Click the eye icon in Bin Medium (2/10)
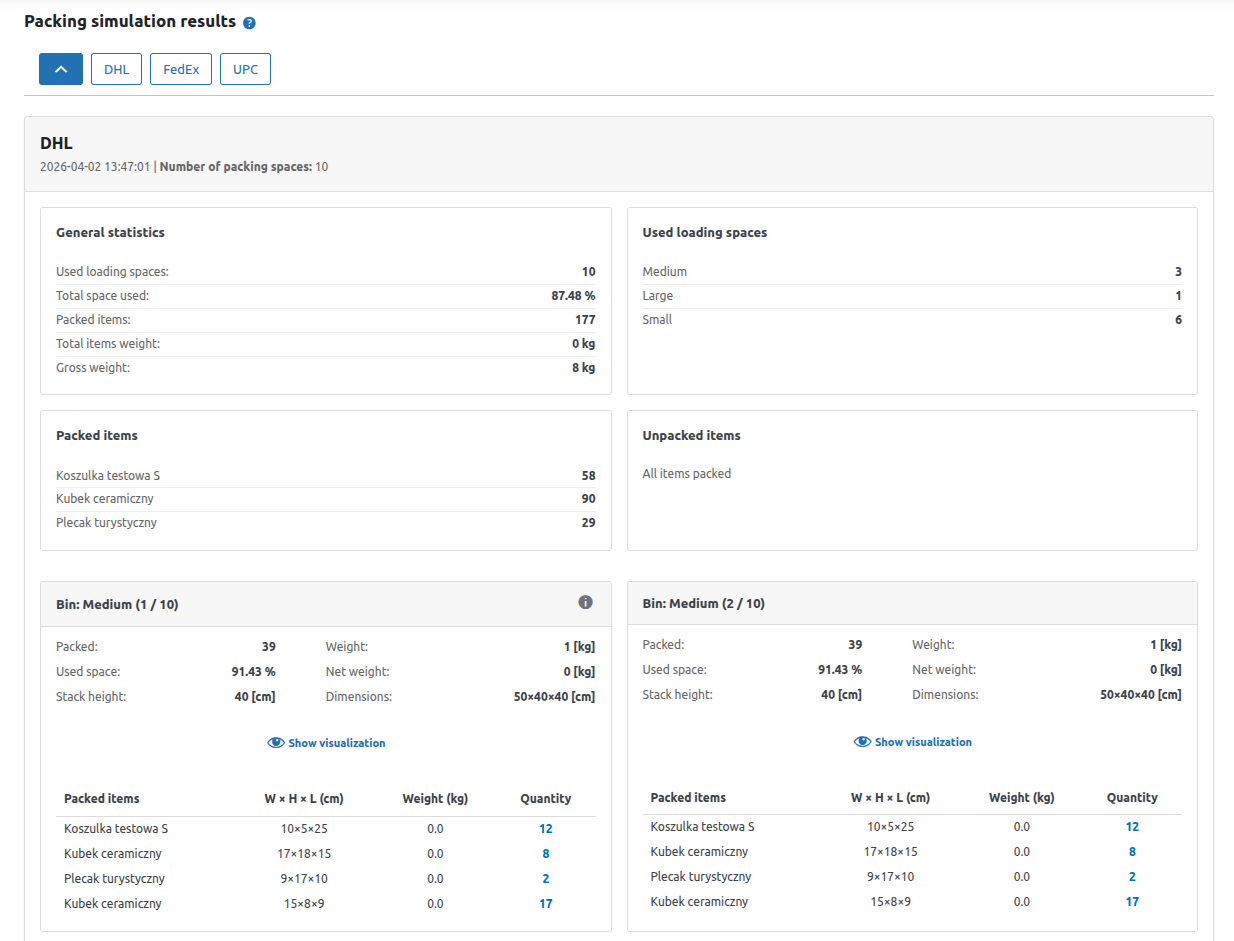This screenshot has width=1234, height=941. 861,742
